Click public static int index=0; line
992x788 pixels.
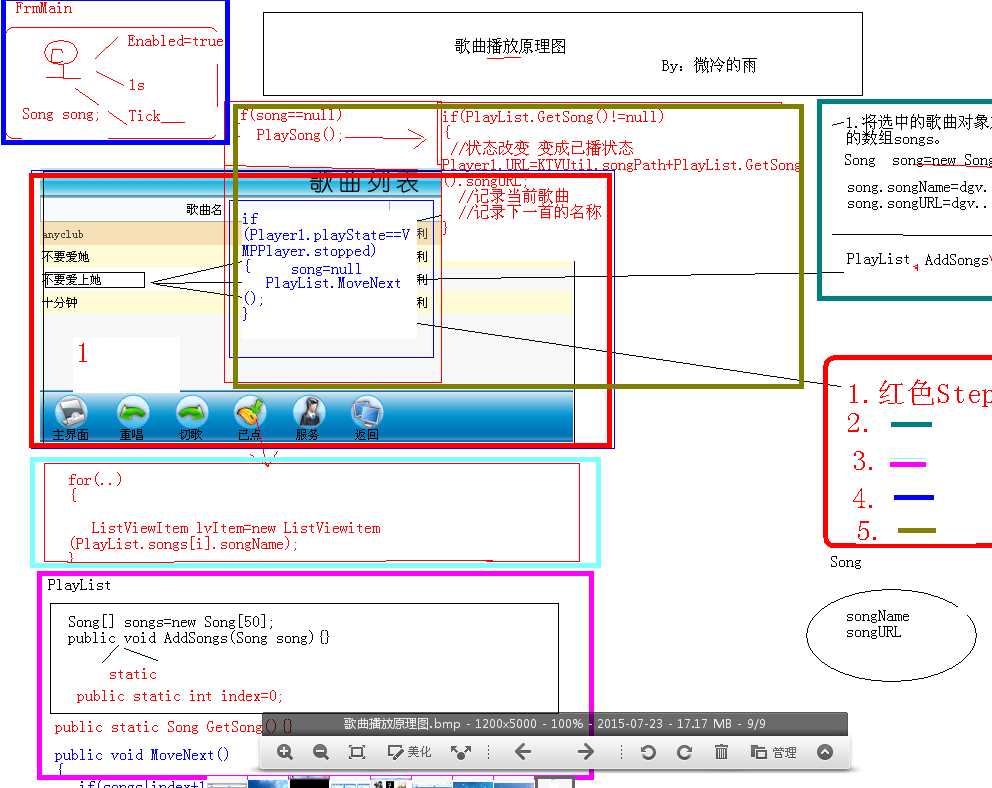pyautogui.click(x=179, y=696)
